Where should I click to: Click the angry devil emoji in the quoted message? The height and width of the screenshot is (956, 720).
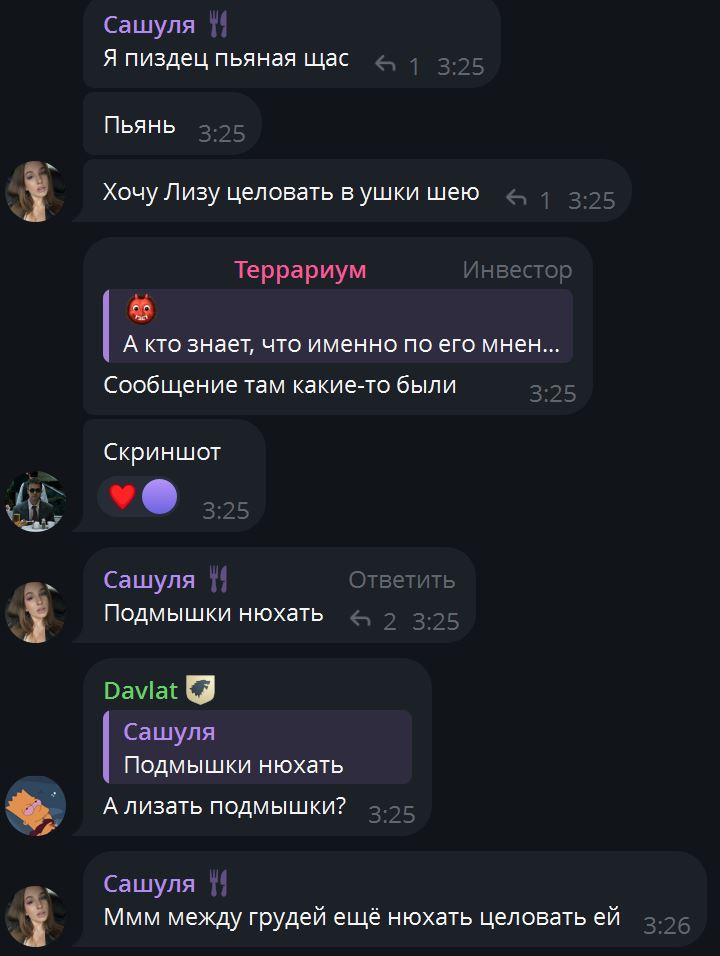click(141, 309)
